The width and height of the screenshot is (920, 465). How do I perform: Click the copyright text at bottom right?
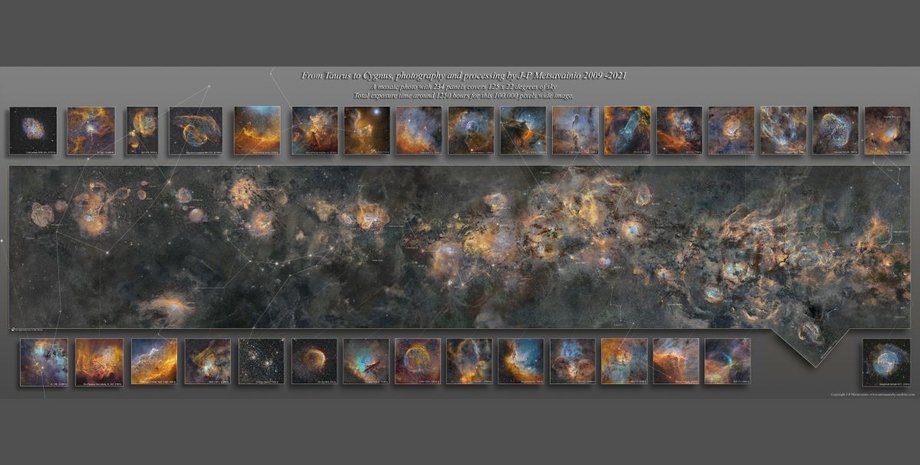coord(870,394)
